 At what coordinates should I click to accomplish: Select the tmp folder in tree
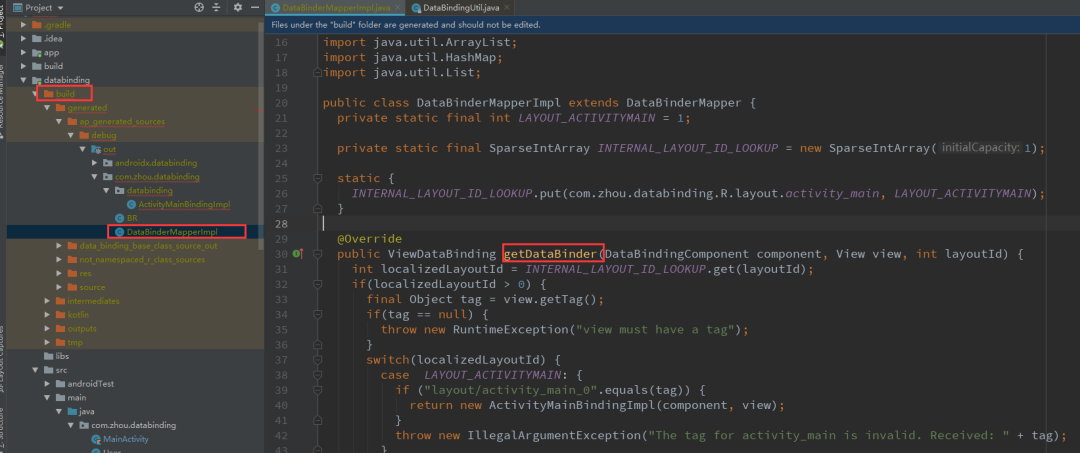(x=75, y=342)
